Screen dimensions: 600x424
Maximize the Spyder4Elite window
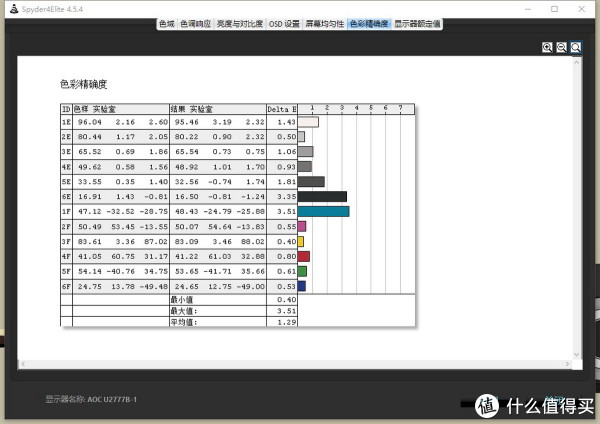tap(554, 9)
